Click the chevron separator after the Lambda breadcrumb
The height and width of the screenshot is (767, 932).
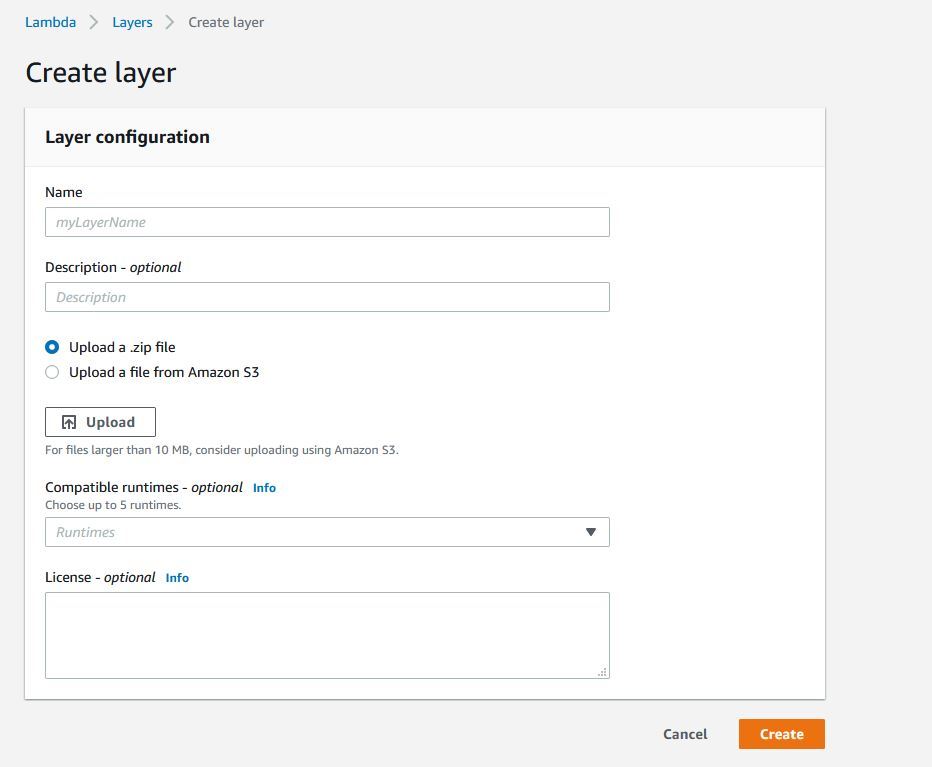tap(94, 22)
